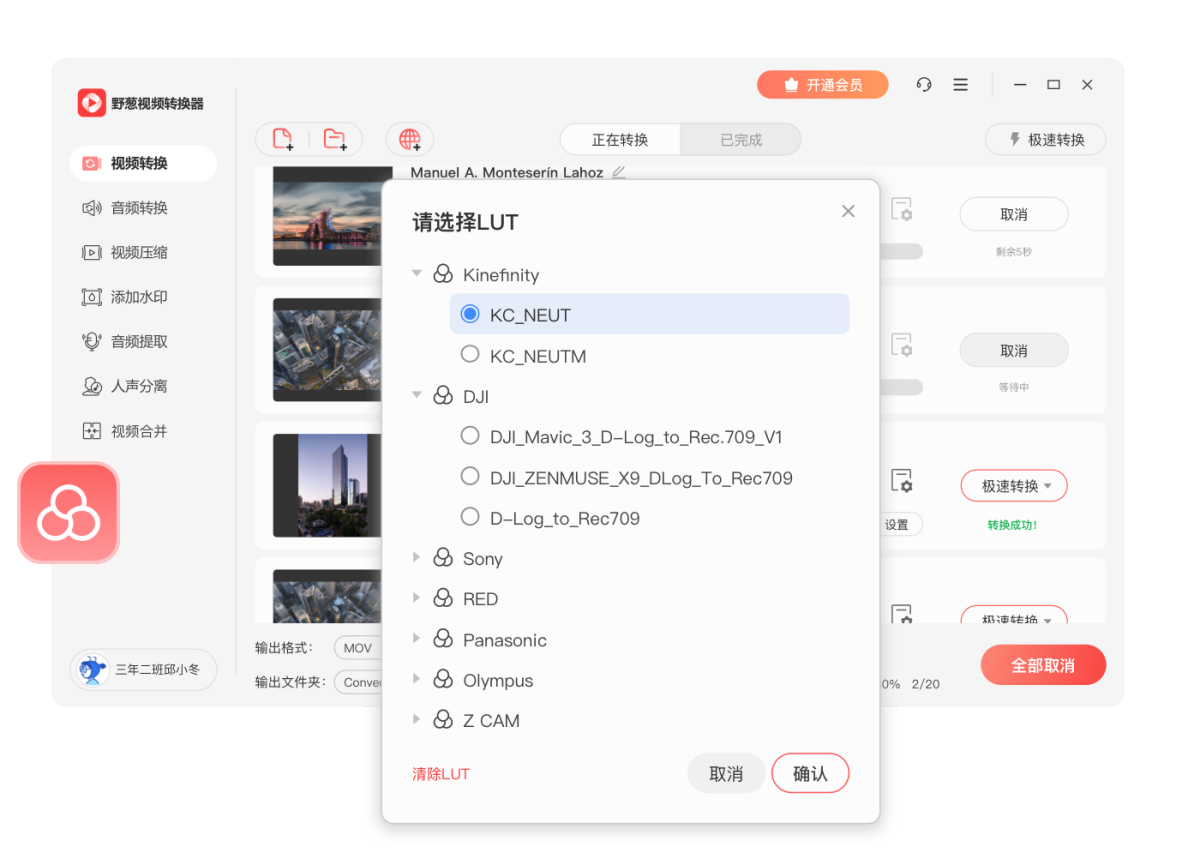1200x859 pixels.
Task: Select the KC_NEUTM radio option
Action: point(470,354)
